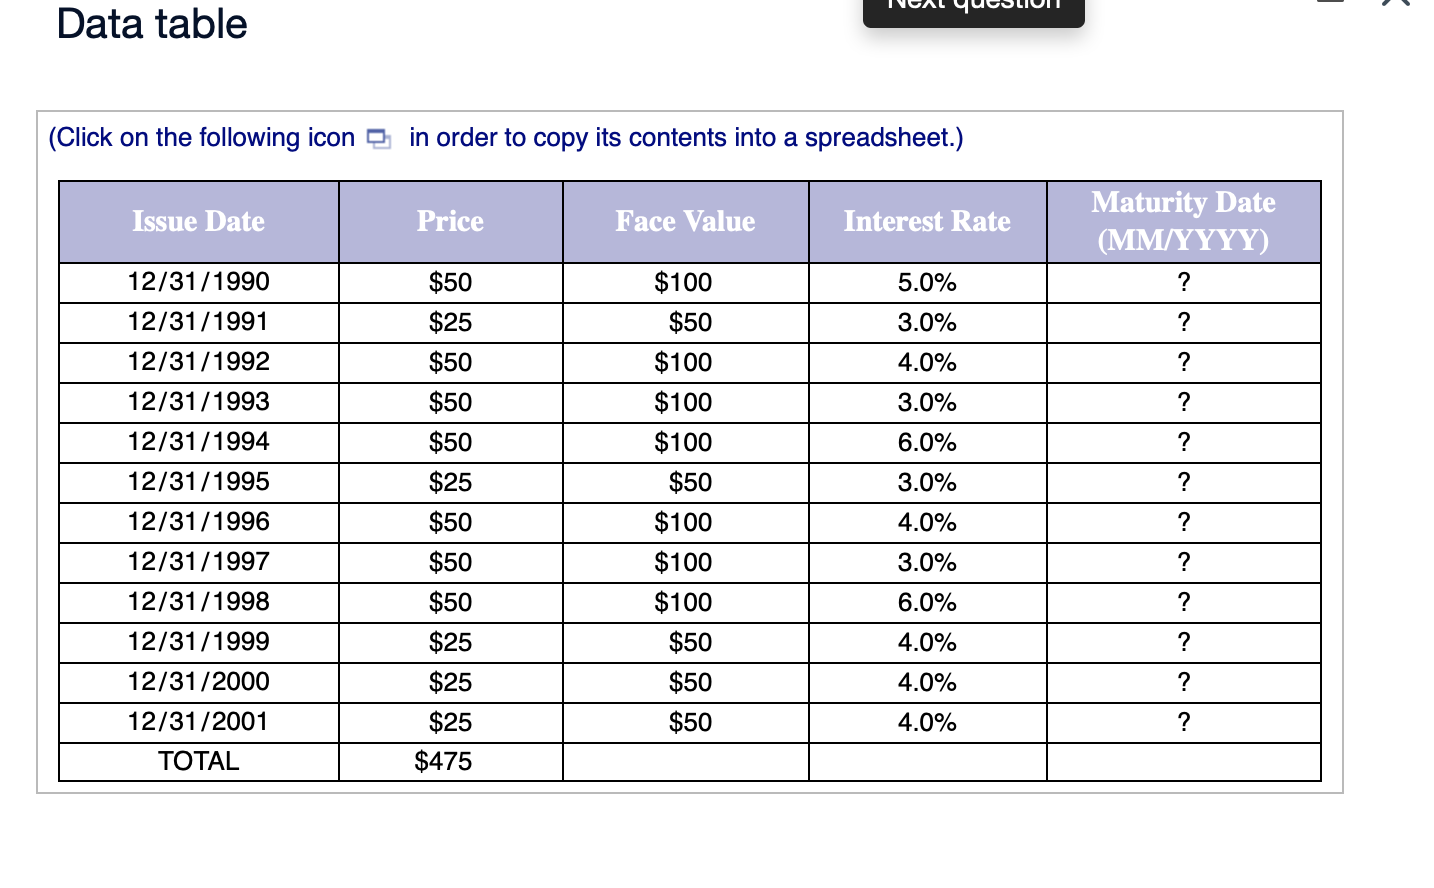
Task: Select the Issue Date column header
Action: 198,221
